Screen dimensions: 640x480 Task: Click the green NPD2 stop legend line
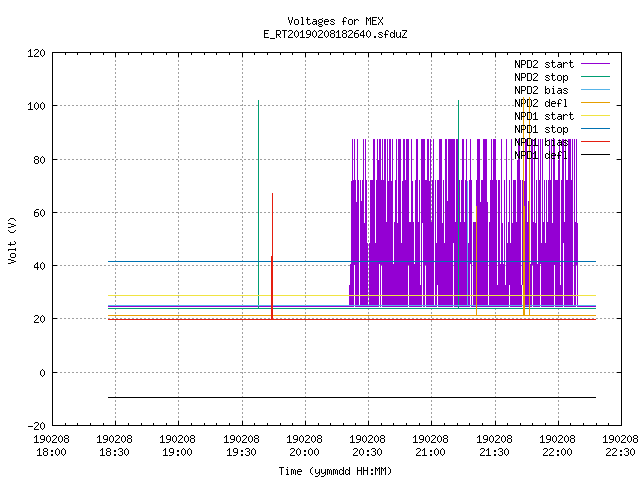point(595,77)
